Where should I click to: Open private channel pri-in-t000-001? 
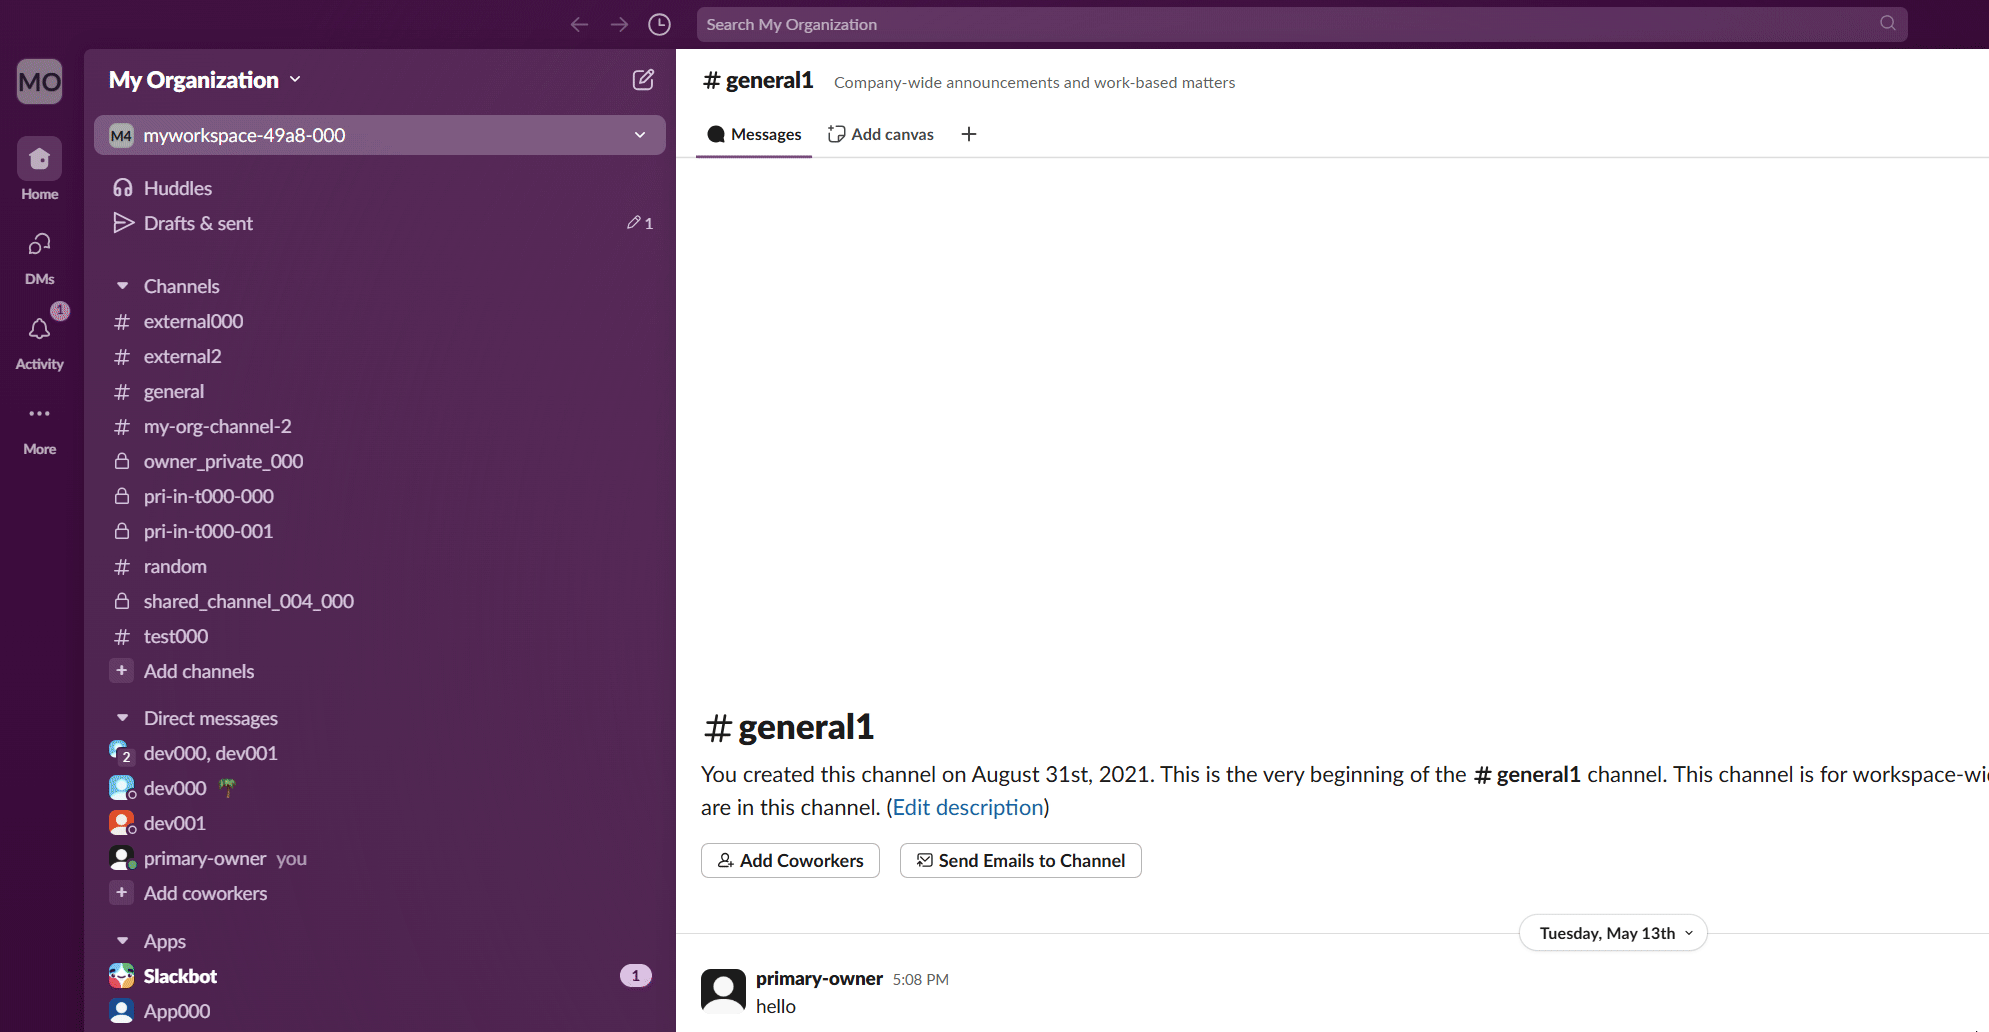(380, 531)
